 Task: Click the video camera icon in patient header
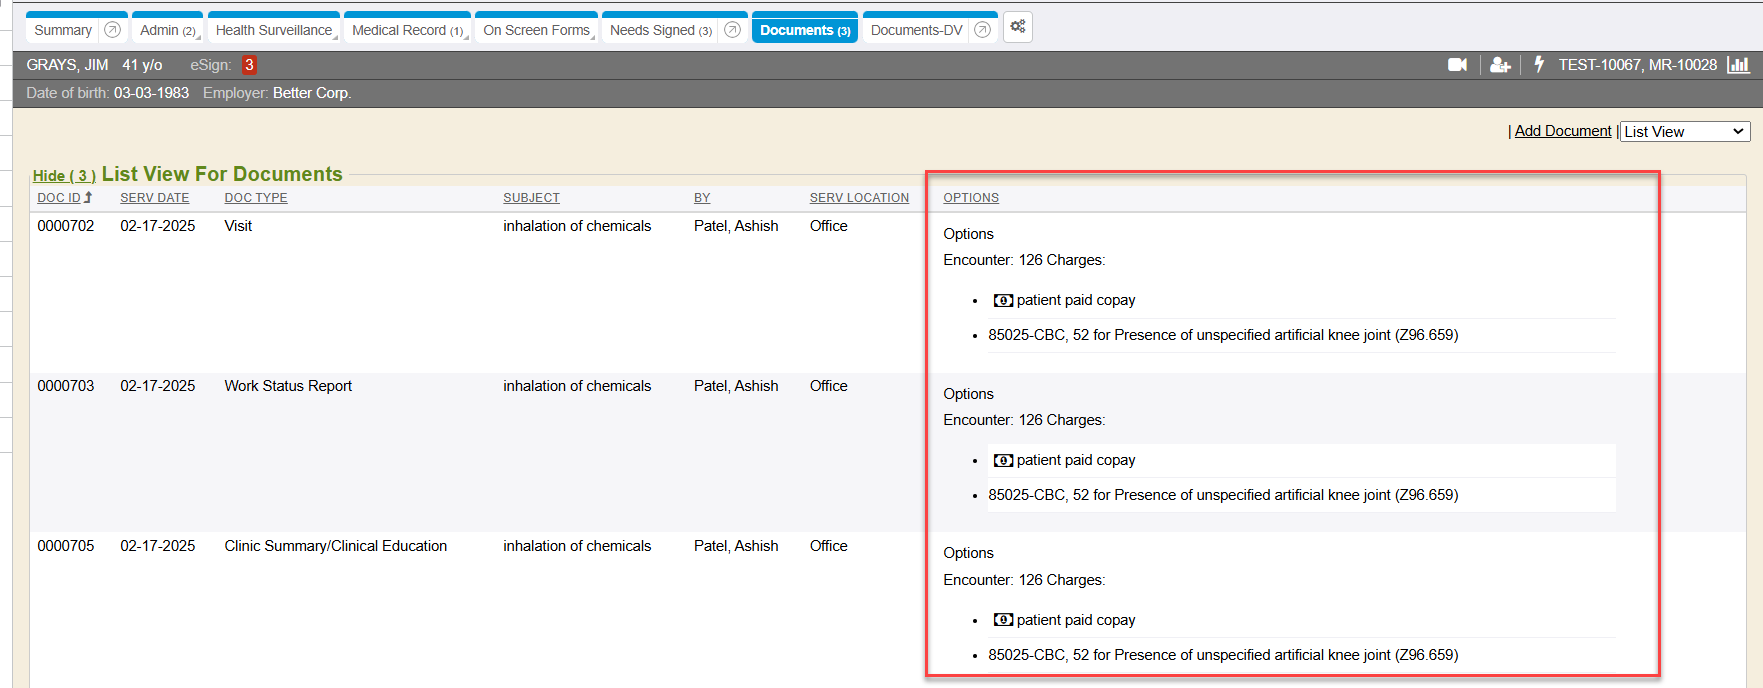[x=1457, y=65]
